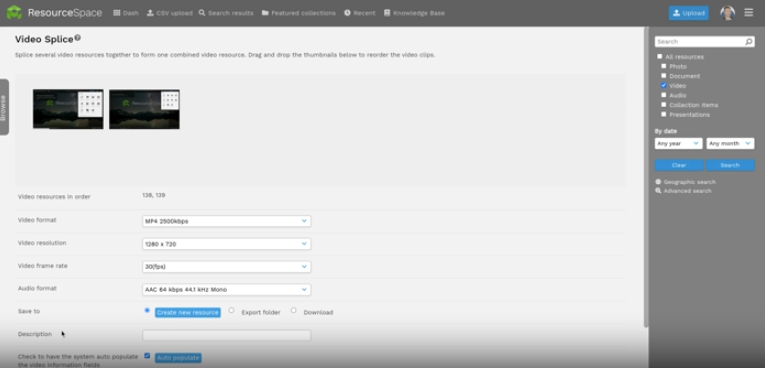Click the Dash grid icon

pyautogui.click(x=117, y=13)
